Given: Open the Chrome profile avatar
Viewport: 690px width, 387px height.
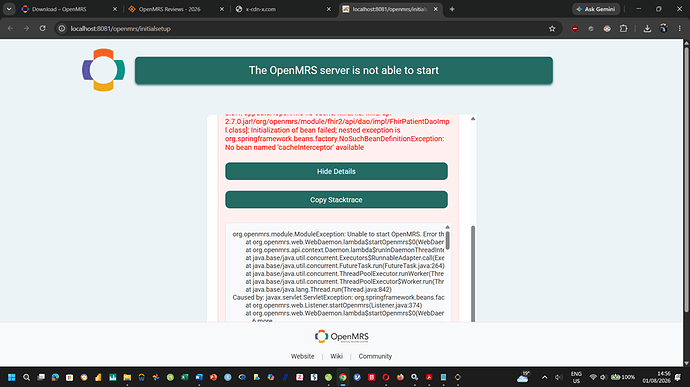Looking at the screenshot, I should click(x=664, y=28).
